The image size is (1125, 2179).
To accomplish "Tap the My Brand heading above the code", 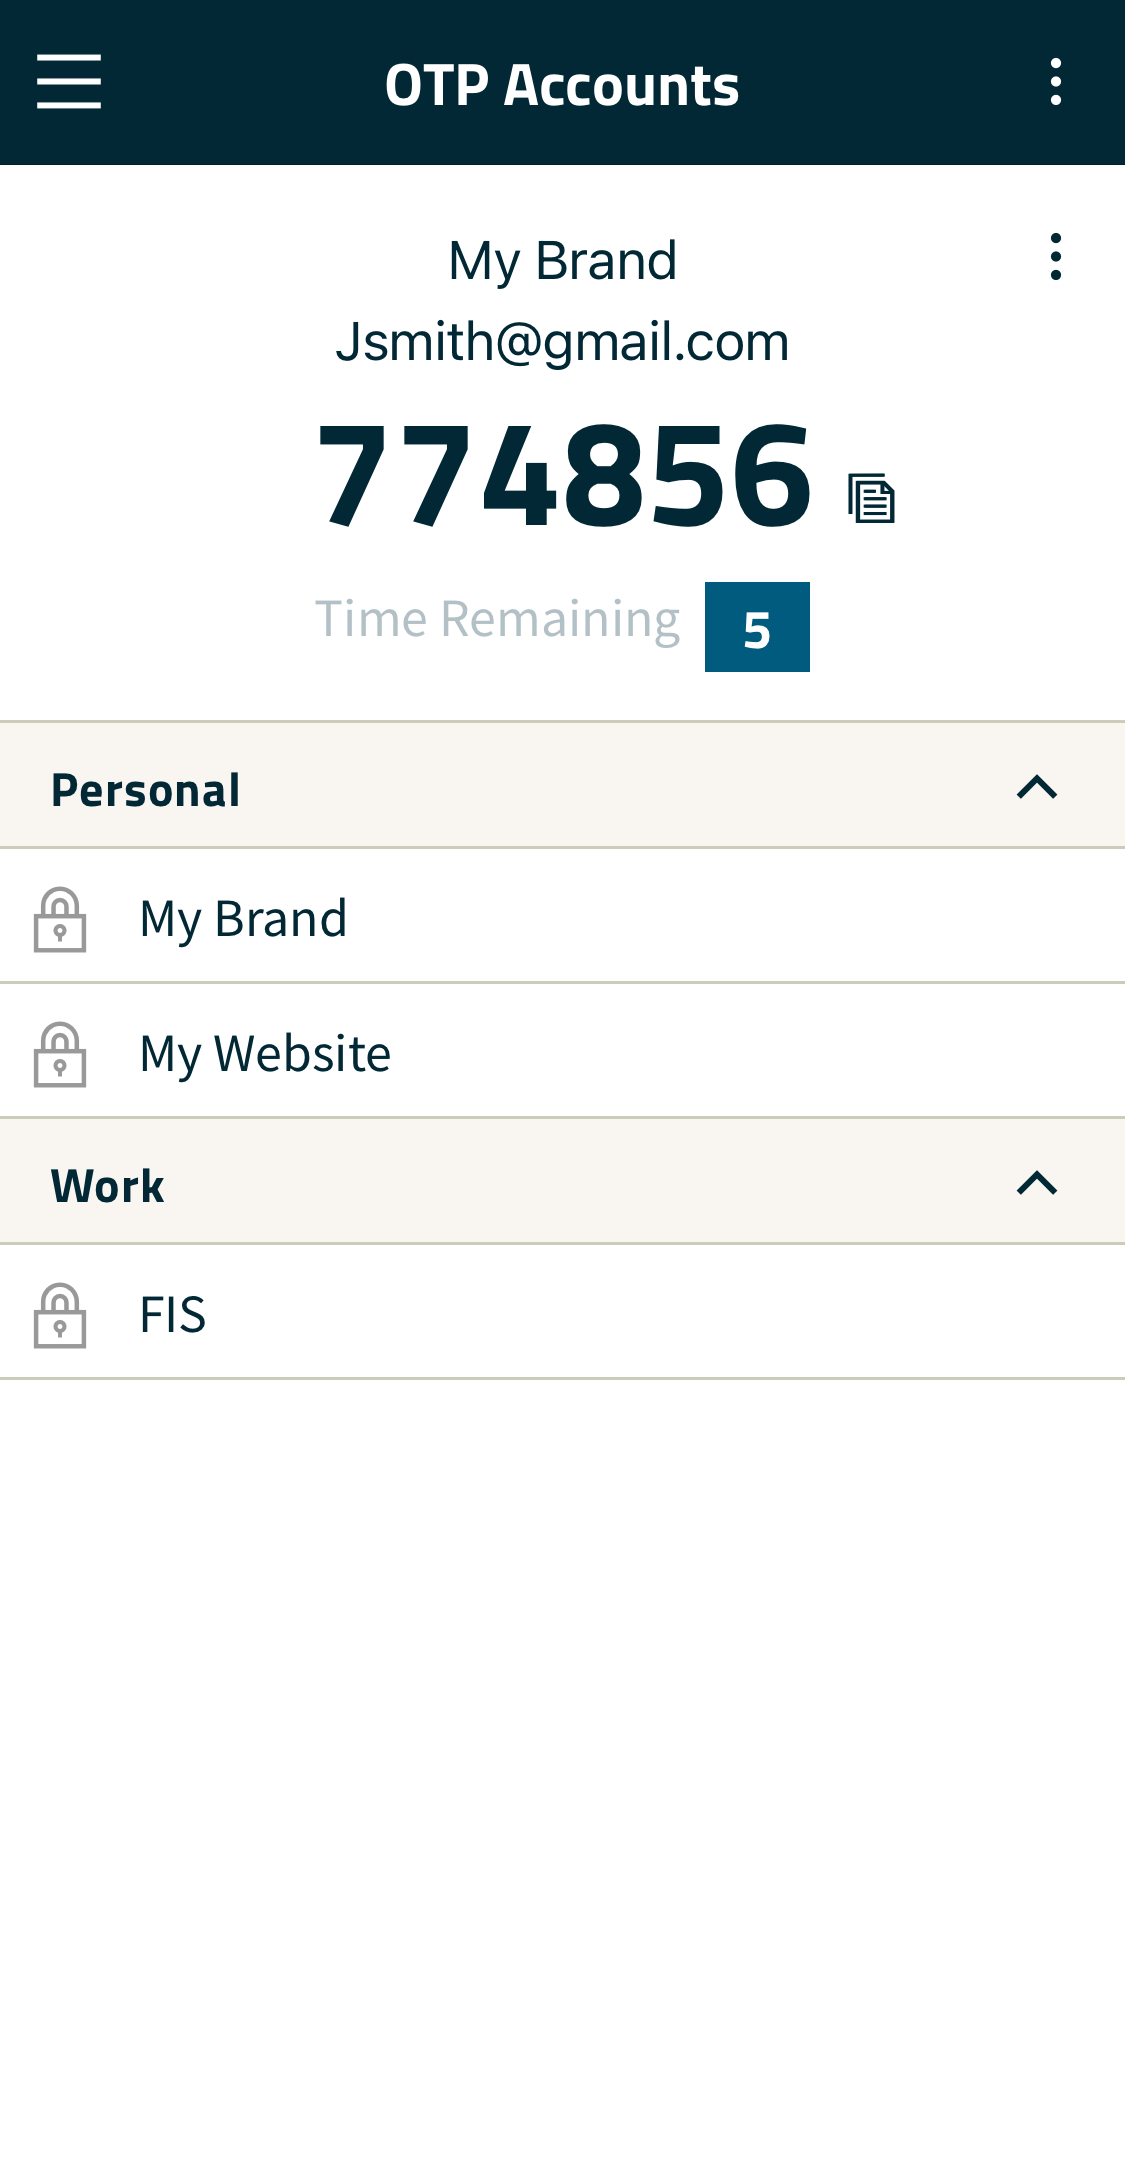I will (562, 262).
